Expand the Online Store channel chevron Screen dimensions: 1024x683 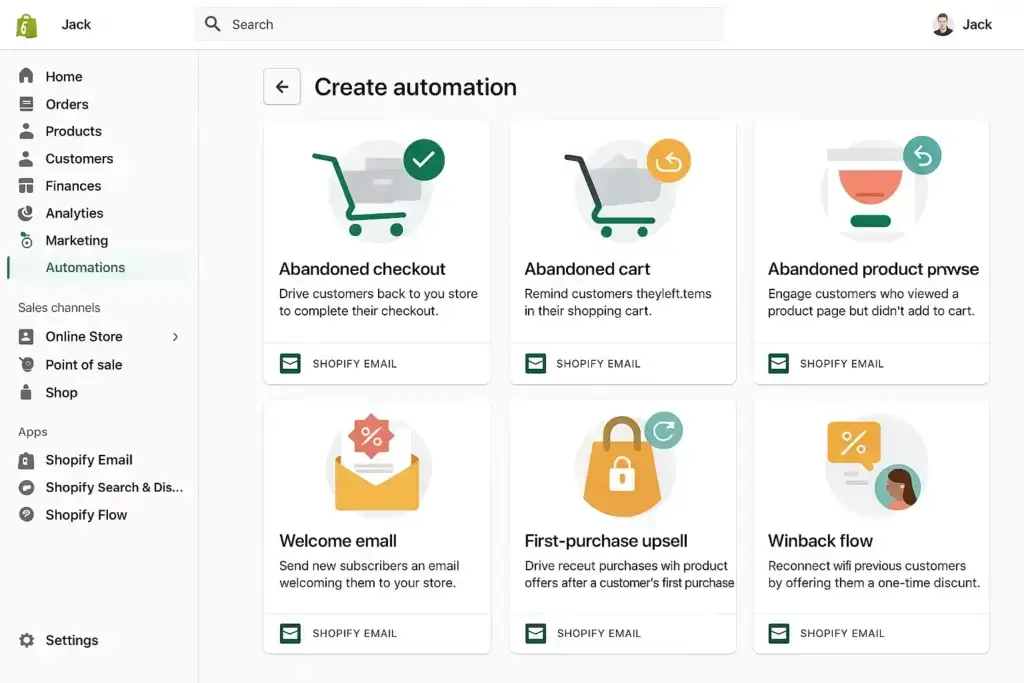(x=176, y=337)
